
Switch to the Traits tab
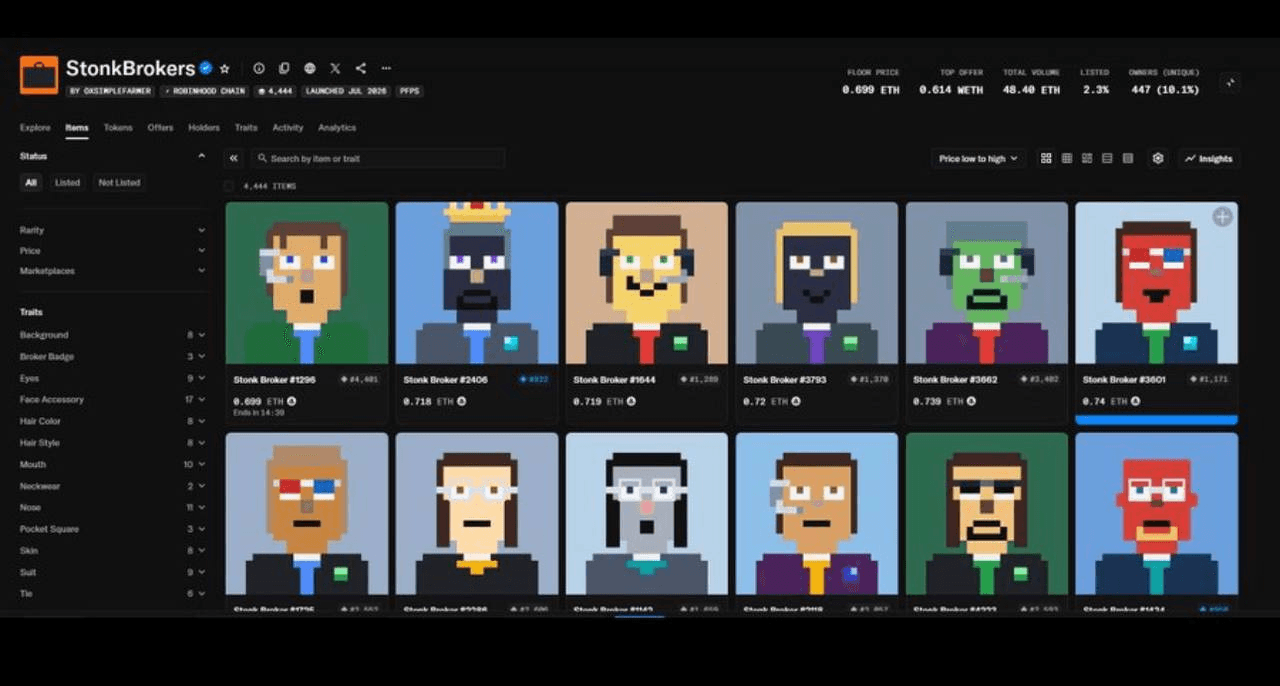coord(246,128)
